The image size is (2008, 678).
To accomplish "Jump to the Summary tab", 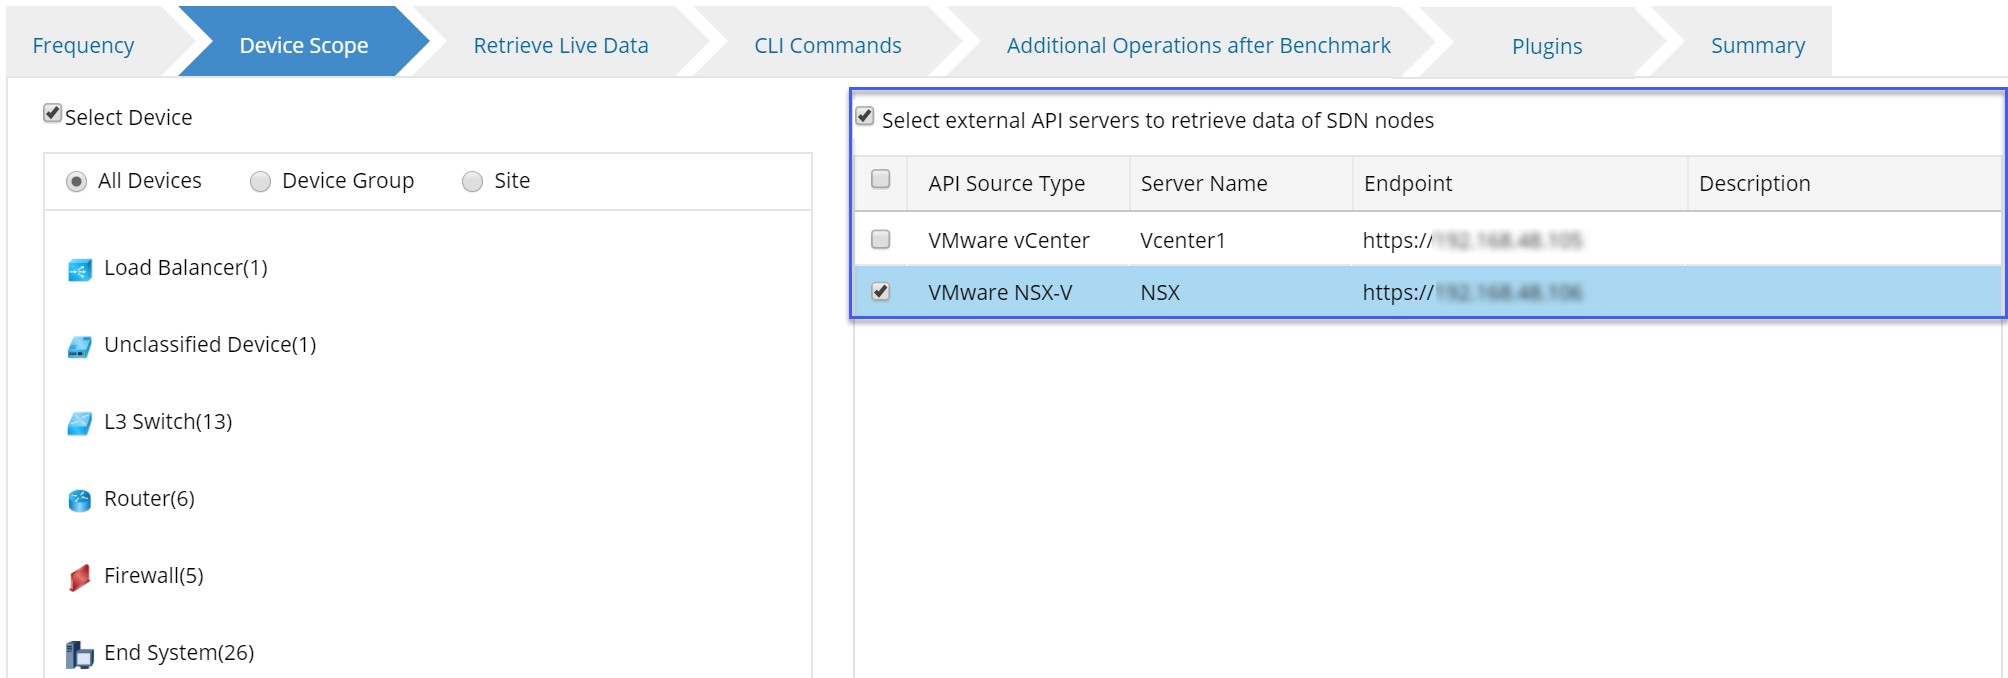I will pyautogui.click(x=1758, y=46).
